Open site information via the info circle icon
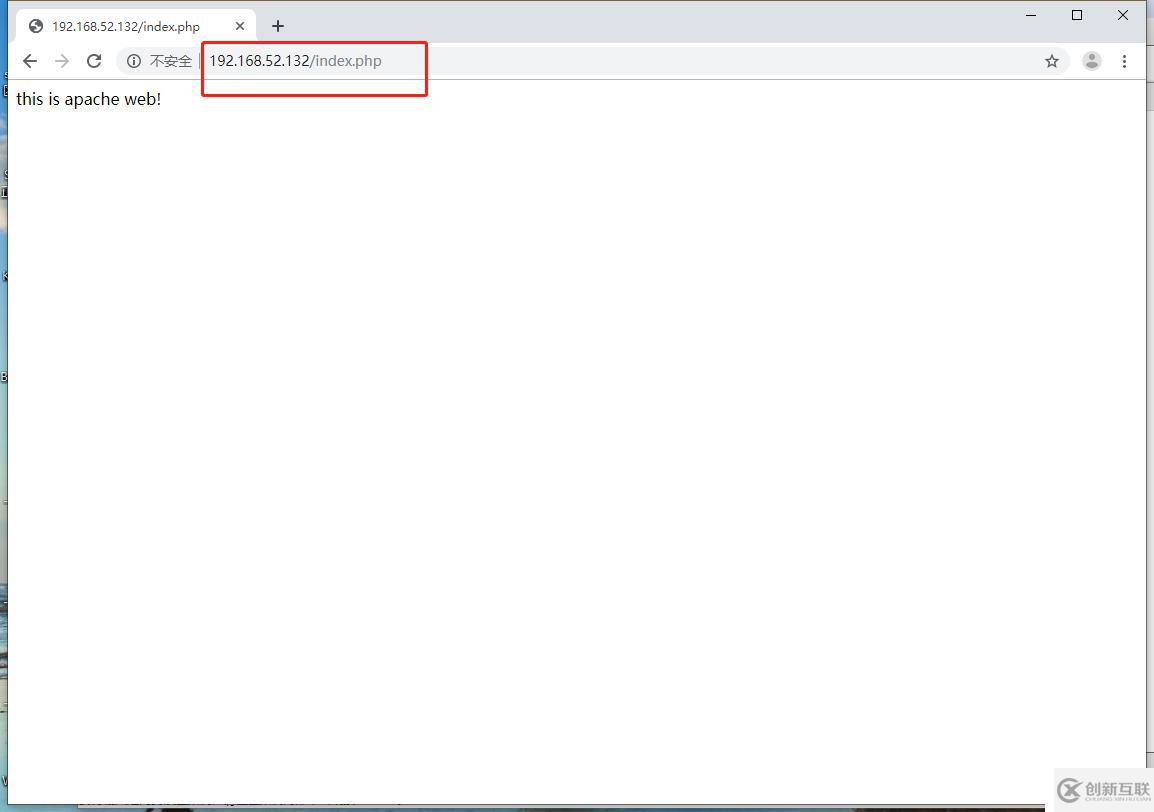1154x812 pixels. click(134, 61)
